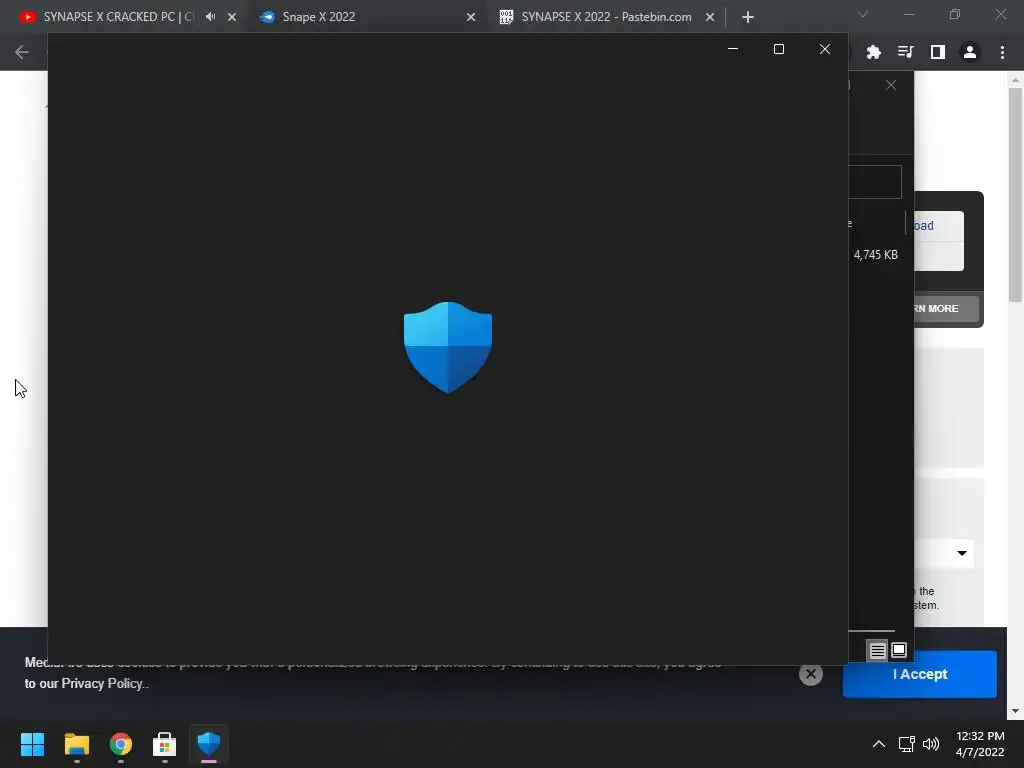Screen dimensions: 1024x768
Task: Open the Privacy Policy link
Action: coord(102,683)
